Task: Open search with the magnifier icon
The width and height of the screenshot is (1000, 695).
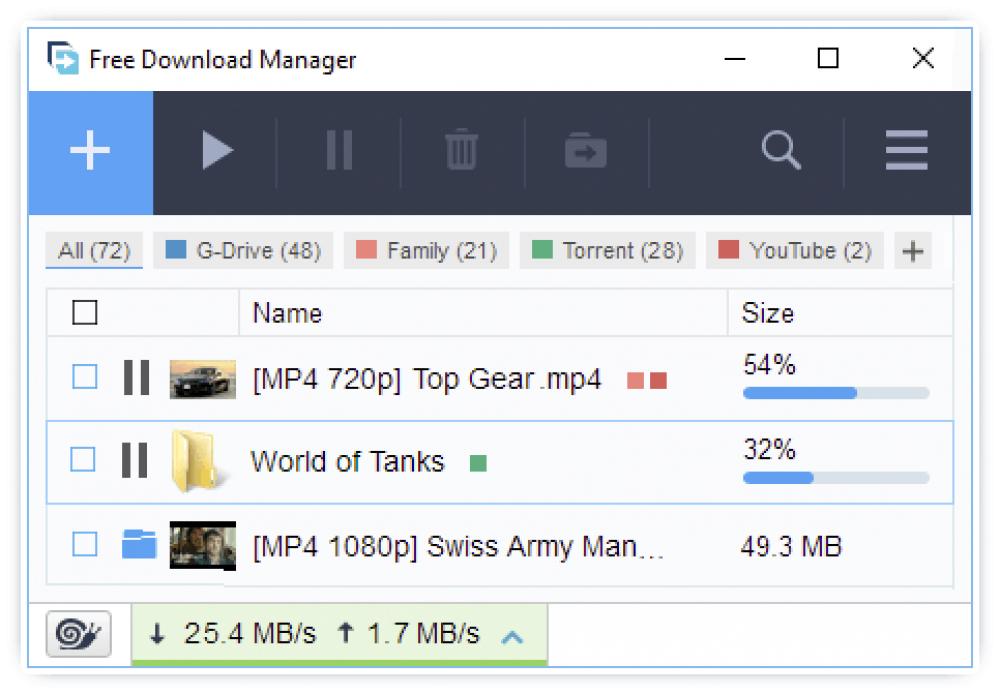Action: [782, 150]
